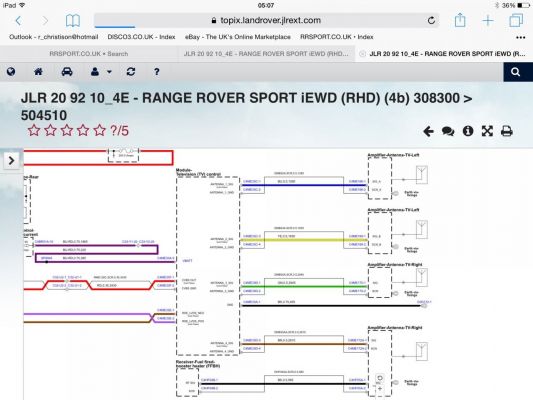Open help with the question mark icon

click(x=156, y=72)
